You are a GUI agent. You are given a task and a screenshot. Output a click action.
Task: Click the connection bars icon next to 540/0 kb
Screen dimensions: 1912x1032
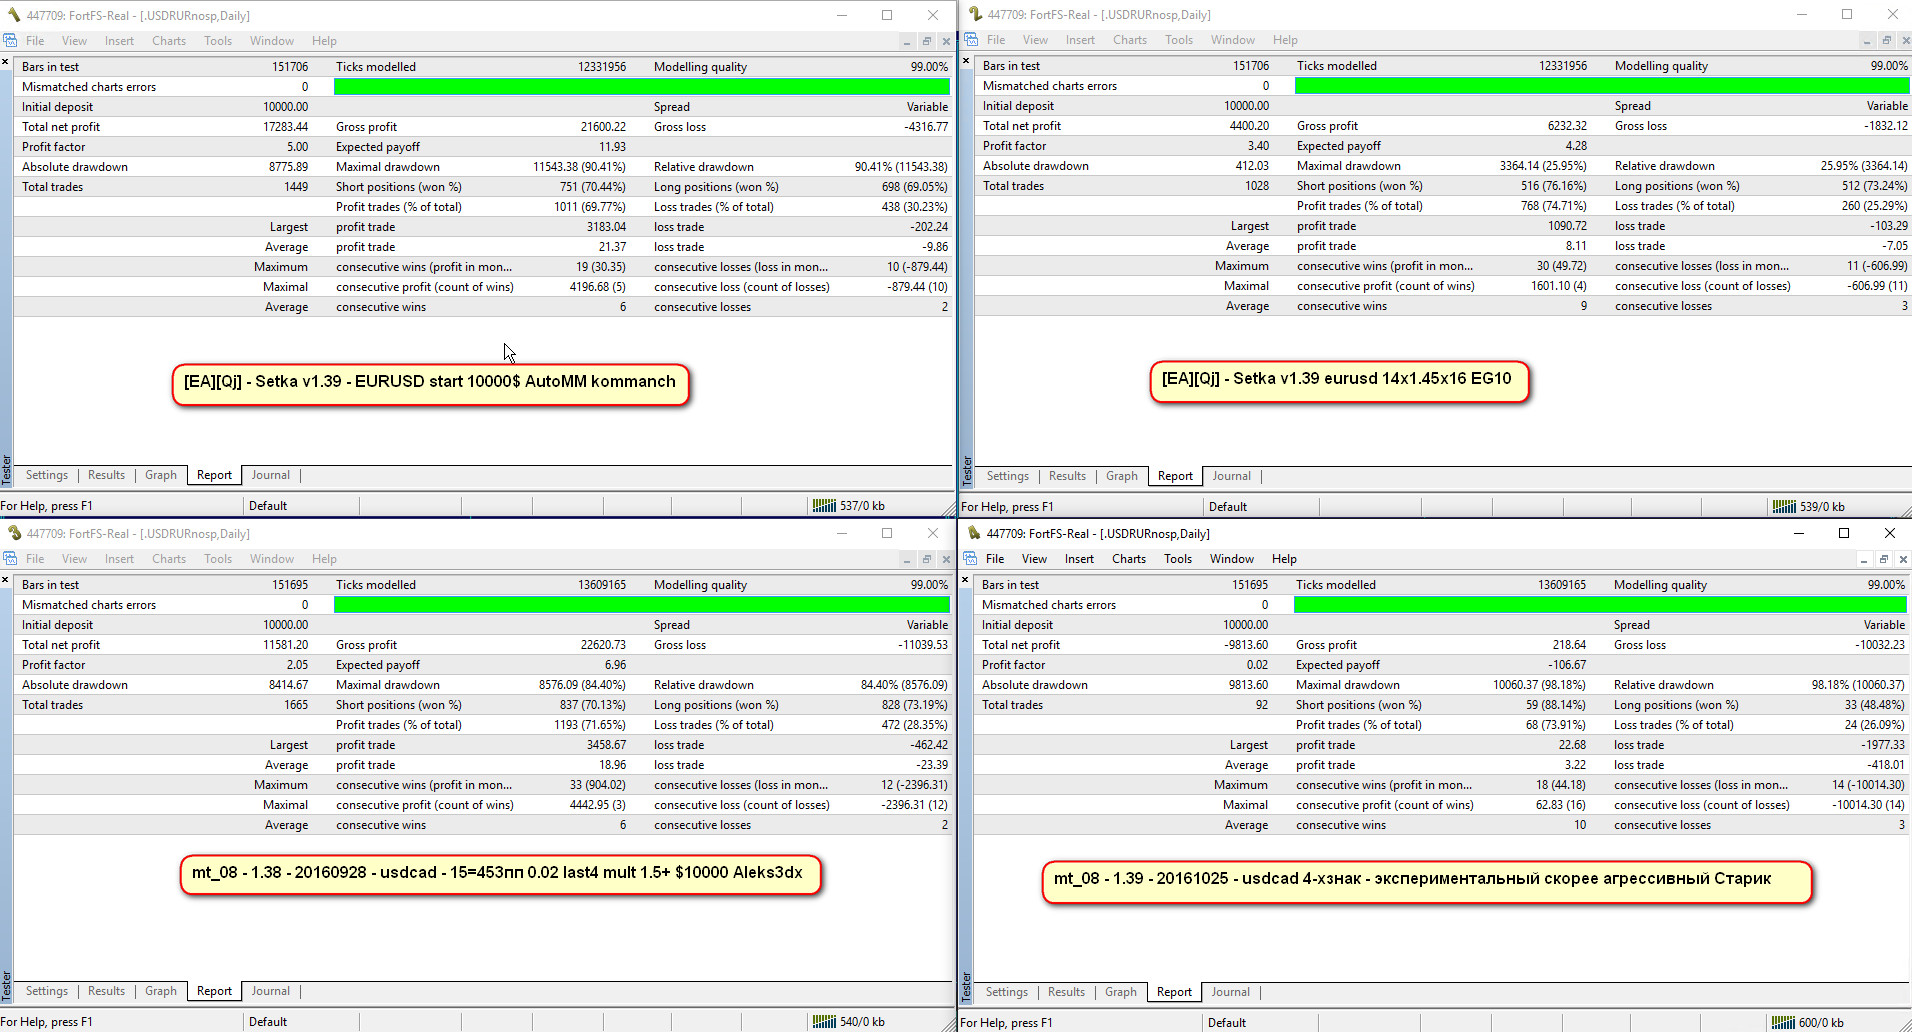pos(824,1022)
